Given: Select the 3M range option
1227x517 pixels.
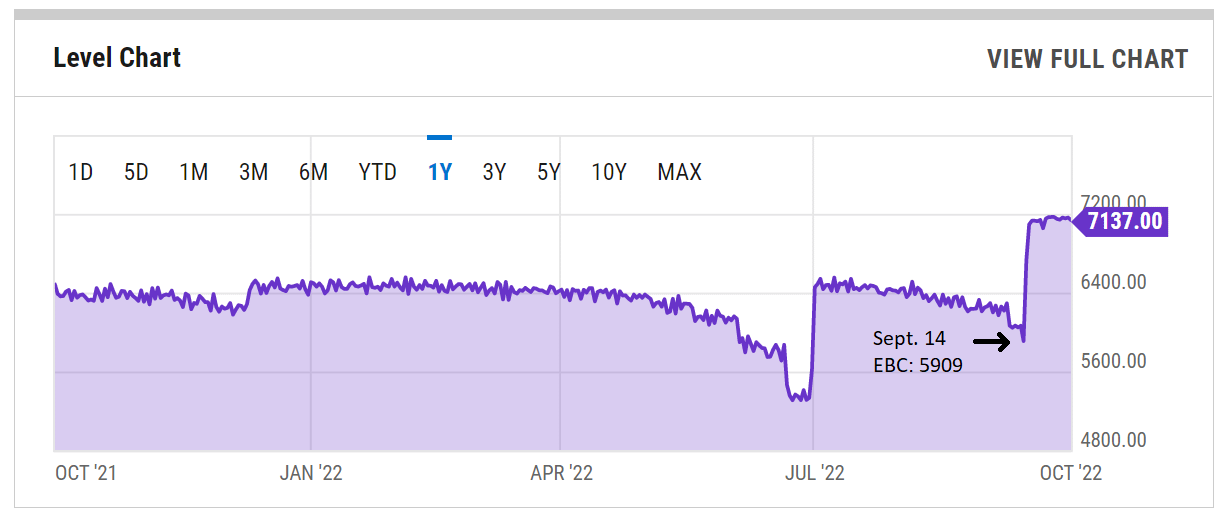Looking at the screenshot, I should pyautogui.click(x=253, y=172).
